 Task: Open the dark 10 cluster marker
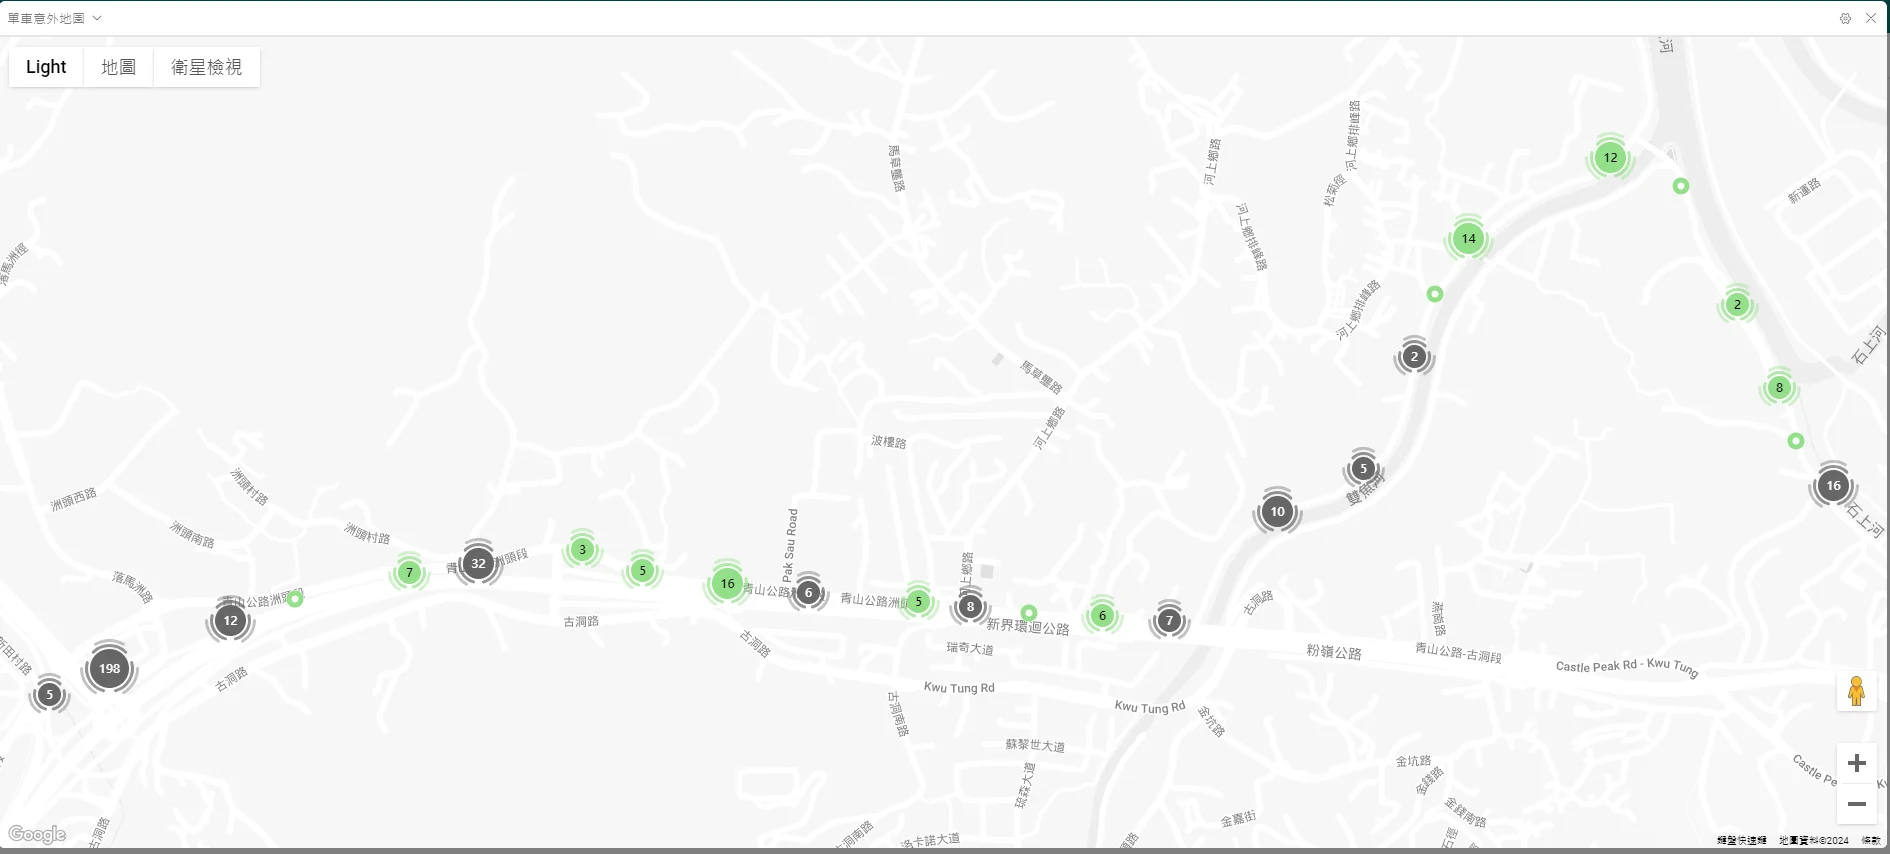1278,512
